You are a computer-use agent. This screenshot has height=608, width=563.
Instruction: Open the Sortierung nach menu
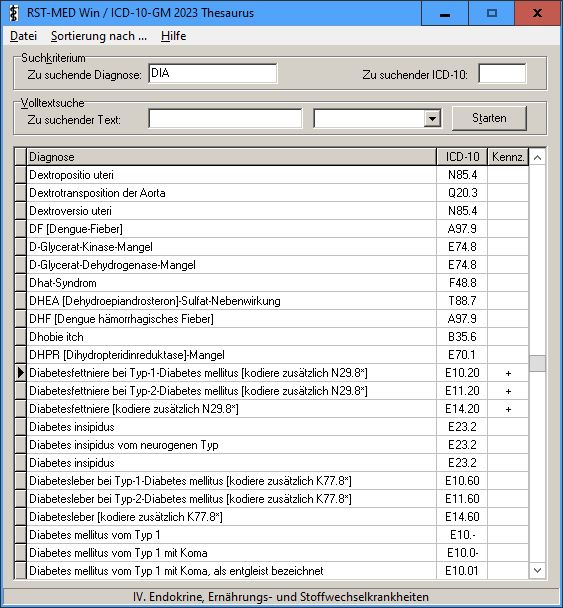click(99, 36)
